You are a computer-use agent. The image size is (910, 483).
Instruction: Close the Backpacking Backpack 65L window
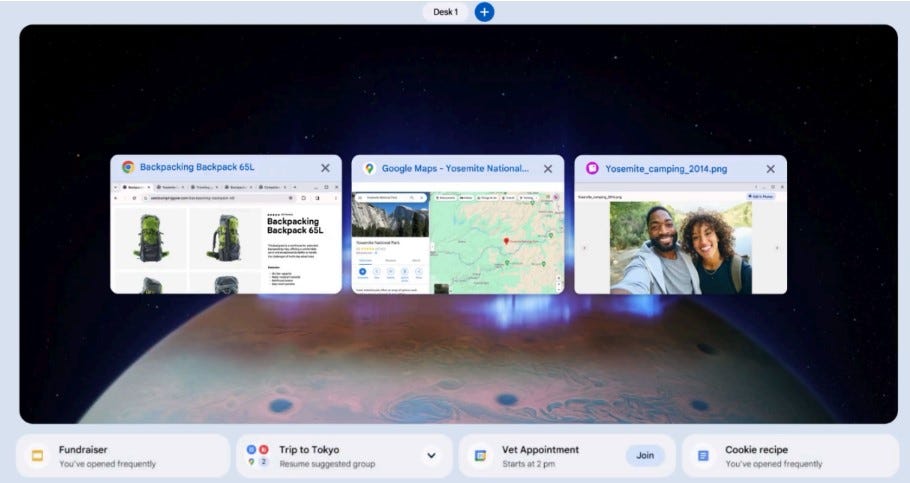click(x=326, y=168)
